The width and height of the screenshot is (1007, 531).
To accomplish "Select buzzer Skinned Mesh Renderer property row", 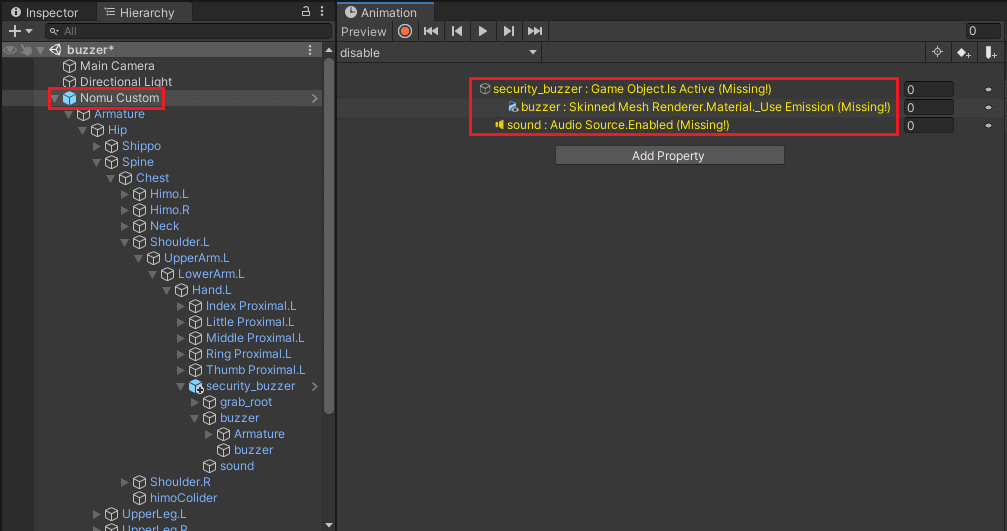I will (x=699, y=107).
